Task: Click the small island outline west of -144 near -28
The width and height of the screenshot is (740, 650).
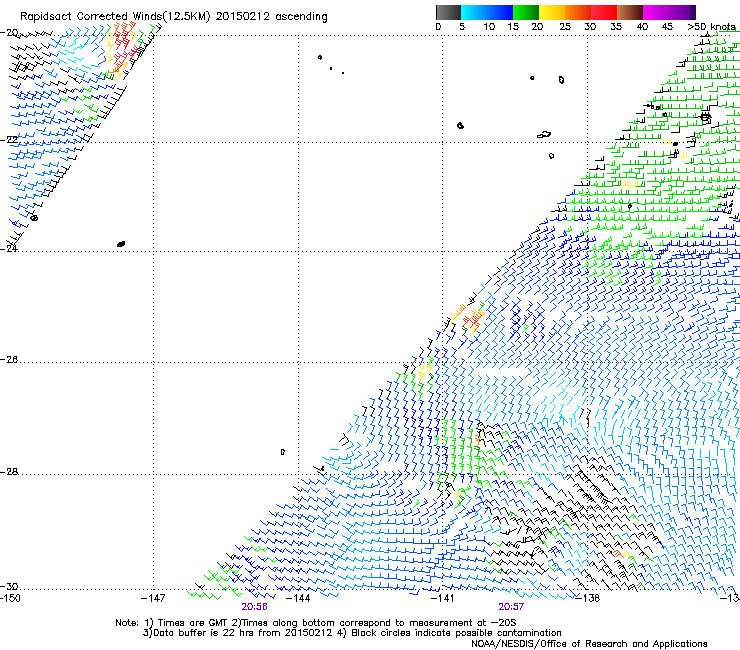Action: click(283, 452)
